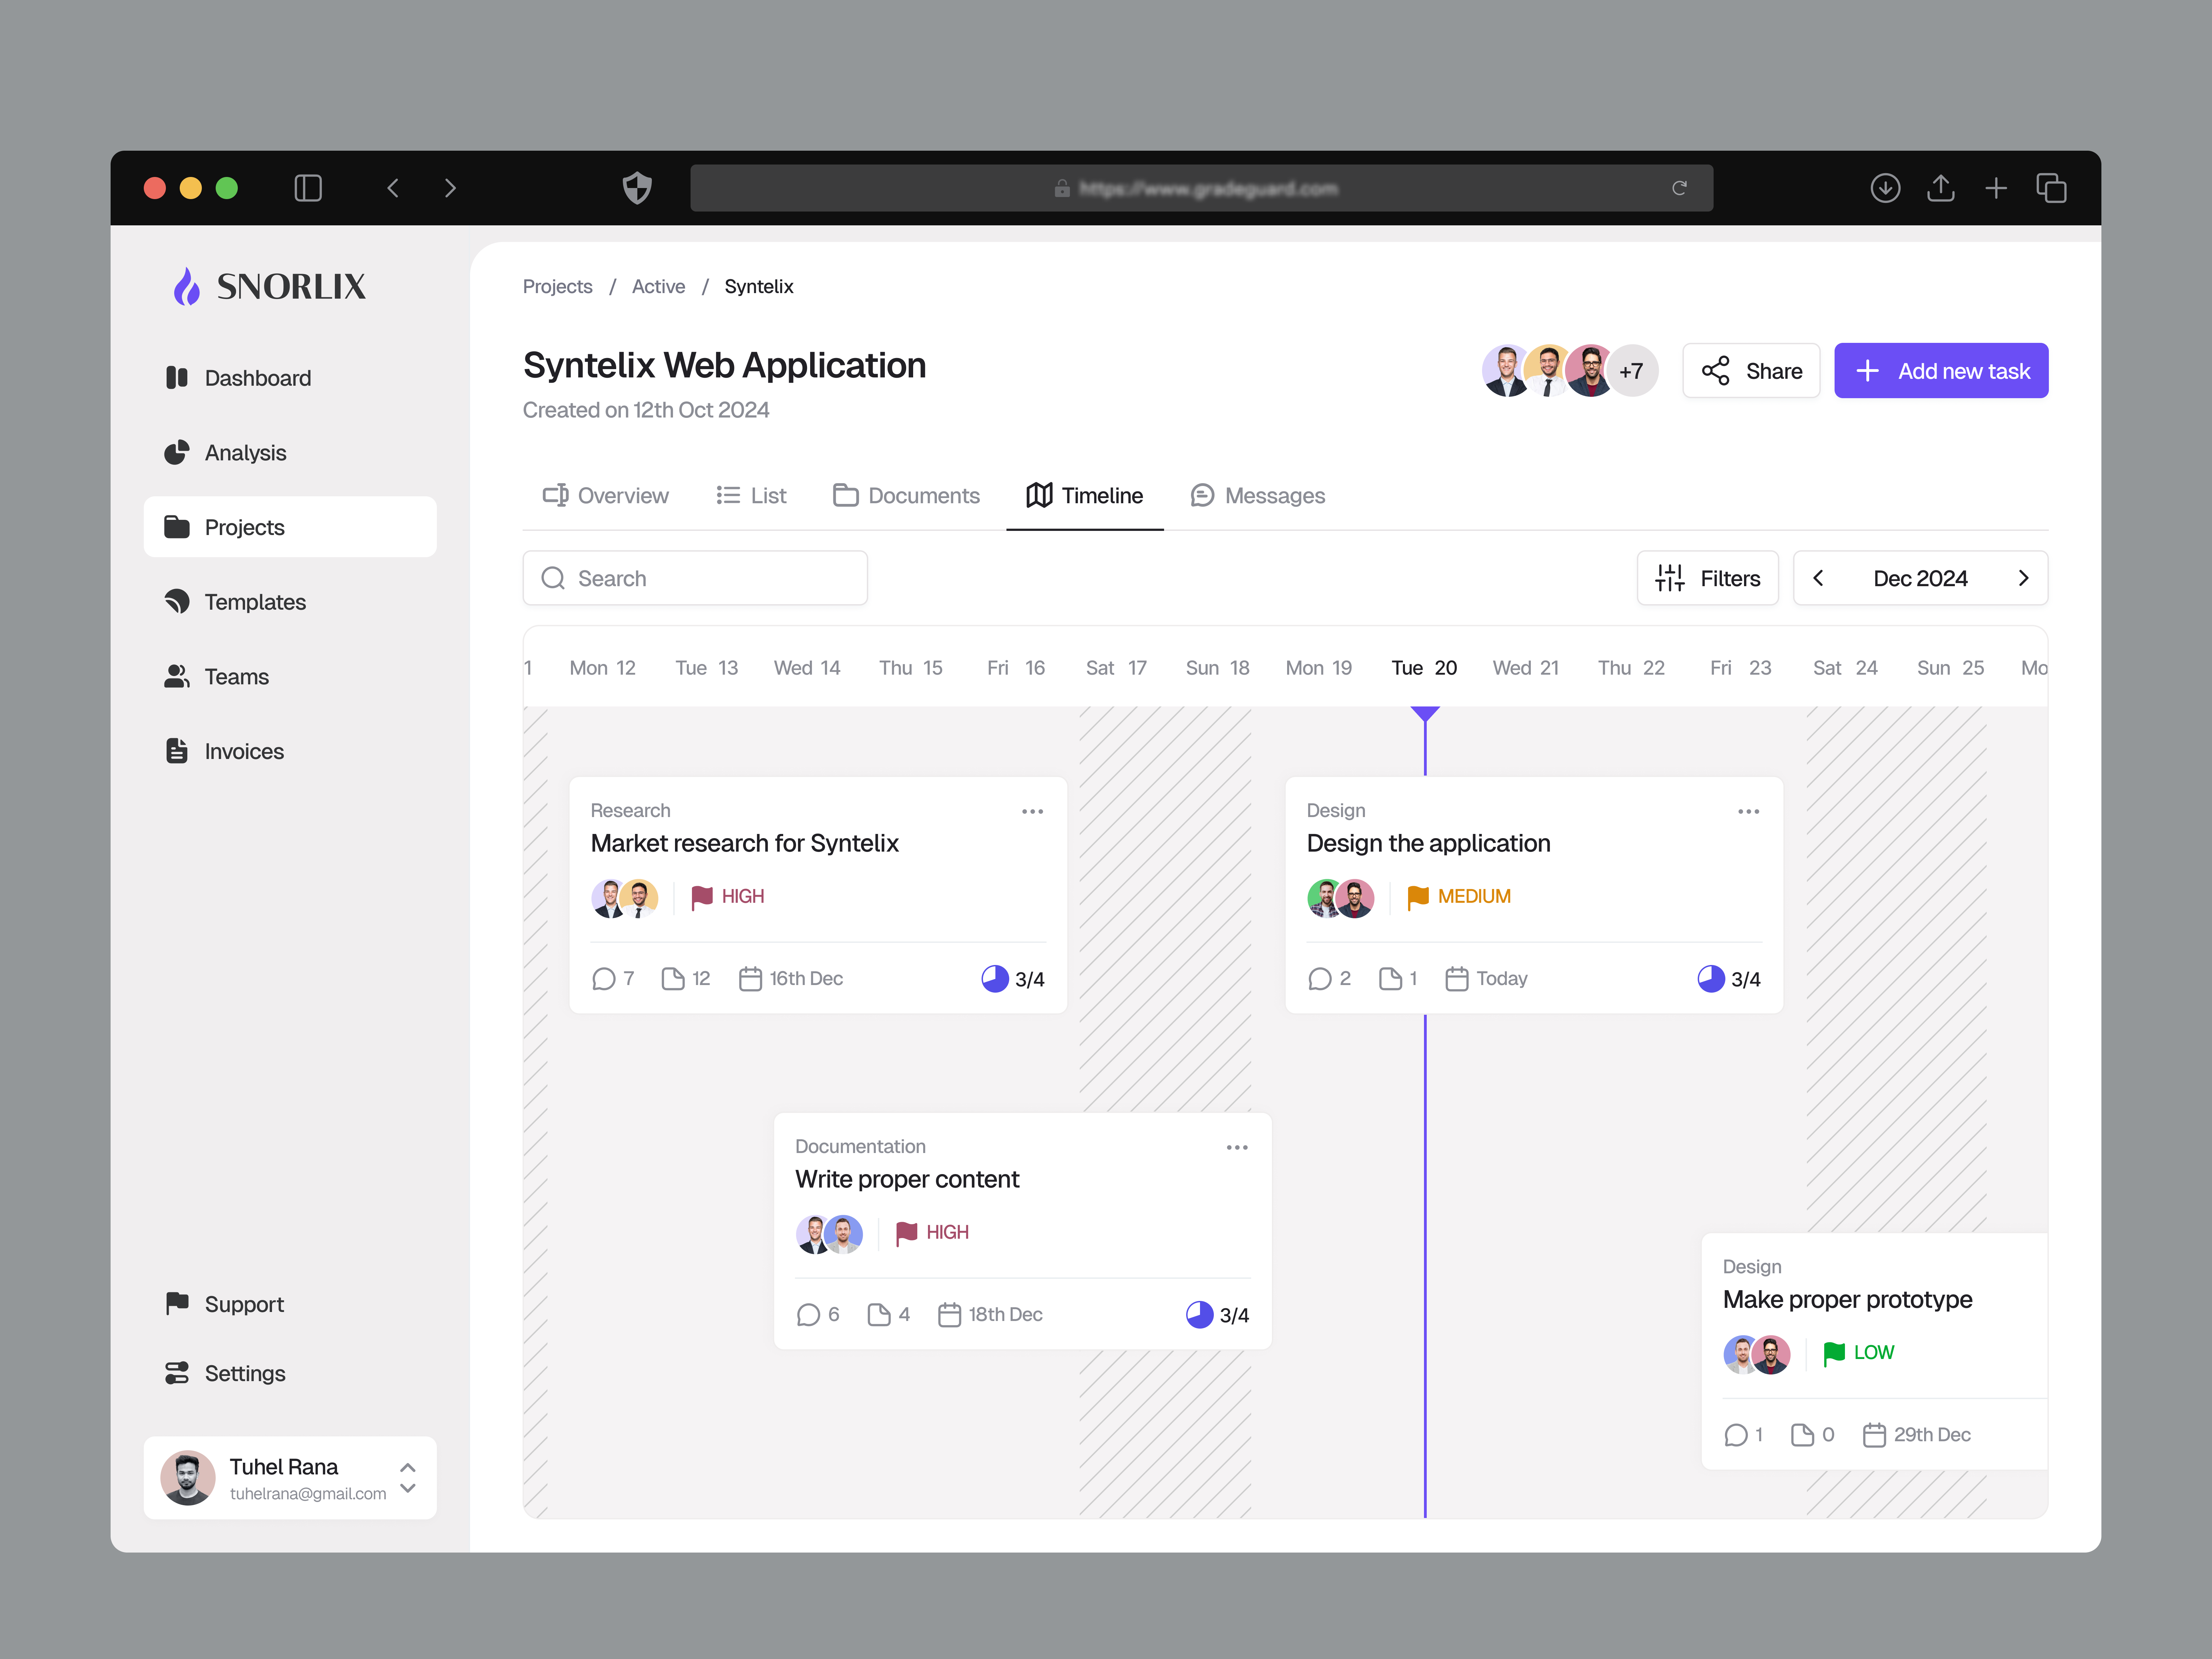Go to Teams in the sidebar

(290, 677)
